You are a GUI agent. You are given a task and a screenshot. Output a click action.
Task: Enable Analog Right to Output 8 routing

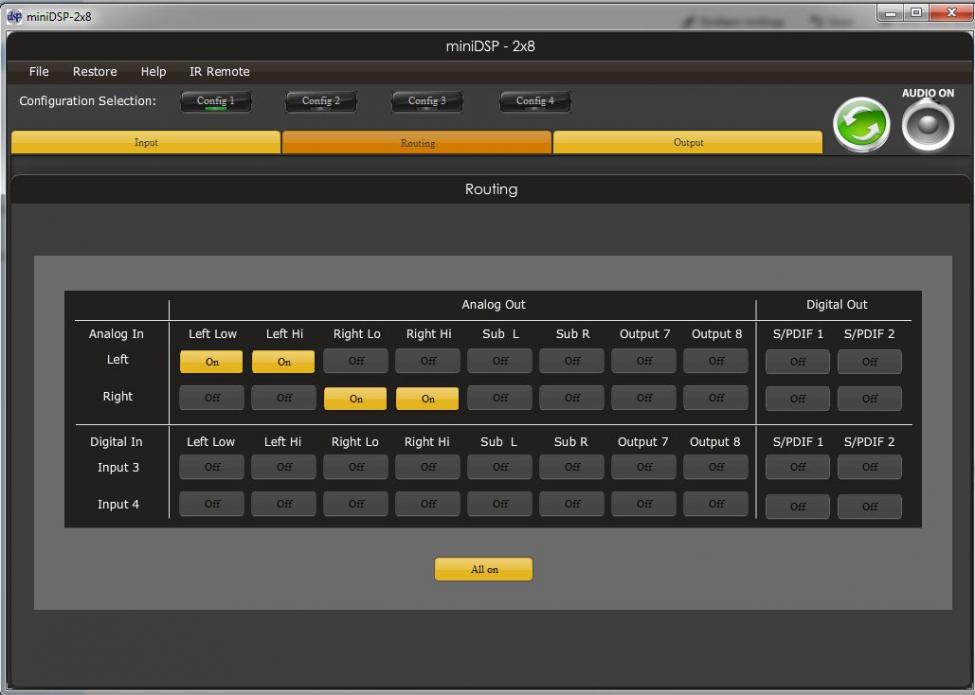coord(716,398)
